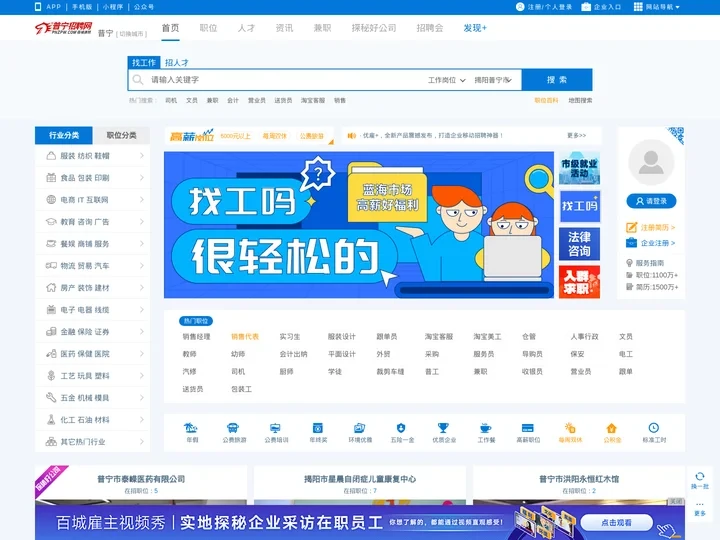Open 探秘好公司 in main navigation

(x=374, y=28)
